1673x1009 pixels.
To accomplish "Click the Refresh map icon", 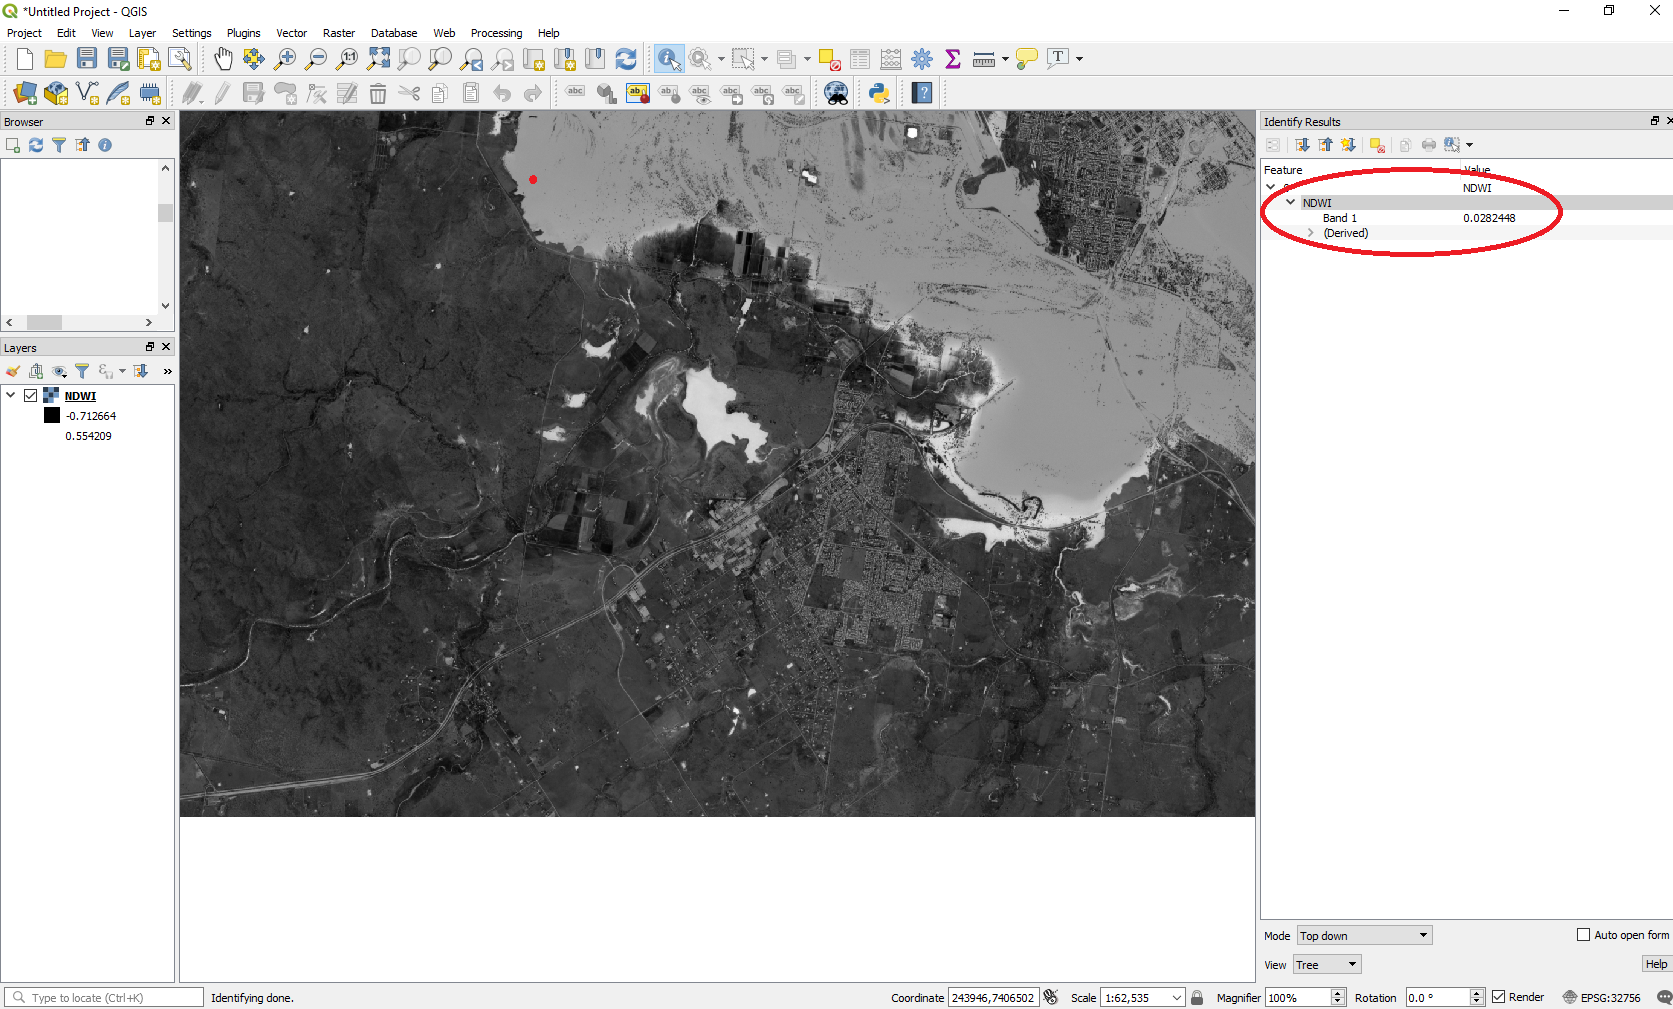I will pyautogui.click(x=626, y=59).
